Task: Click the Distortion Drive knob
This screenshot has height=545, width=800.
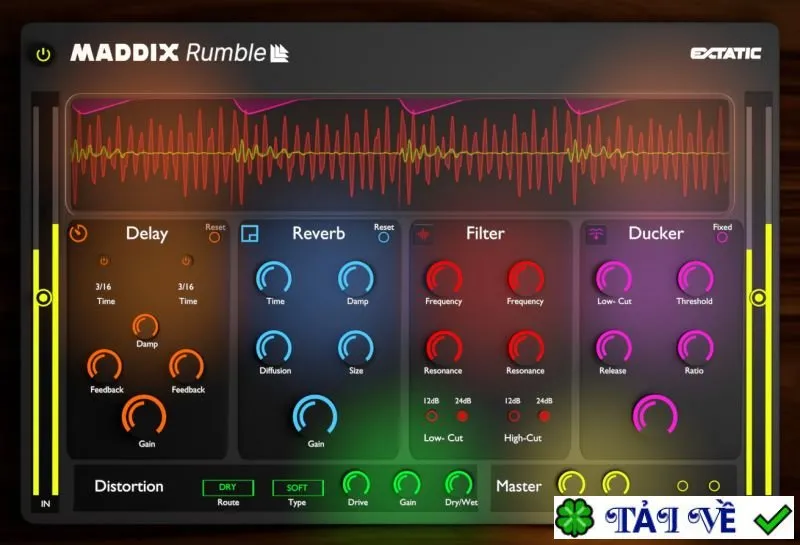Action: [356, 484]
